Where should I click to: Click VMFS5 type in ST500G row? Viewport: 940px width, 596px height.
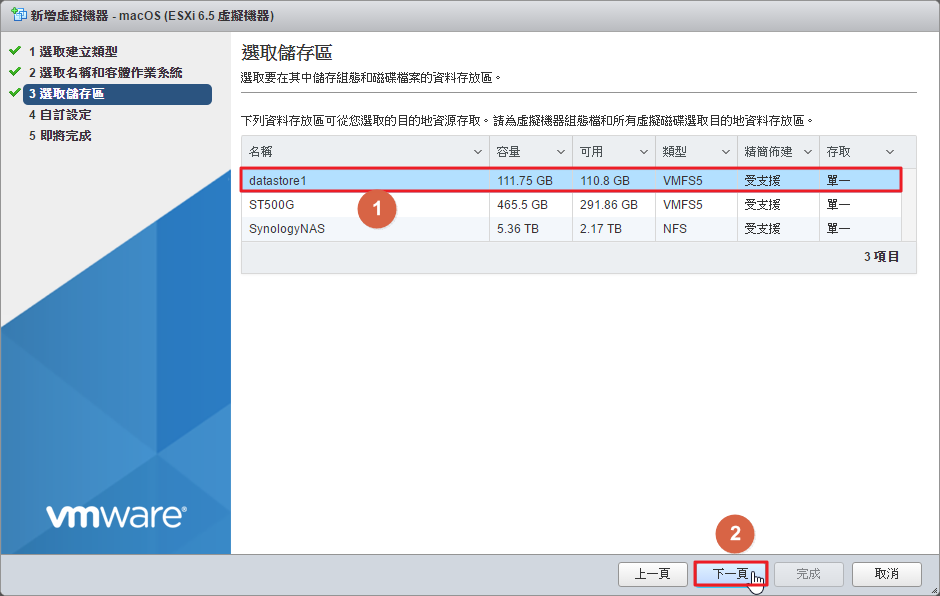[682, 205]
